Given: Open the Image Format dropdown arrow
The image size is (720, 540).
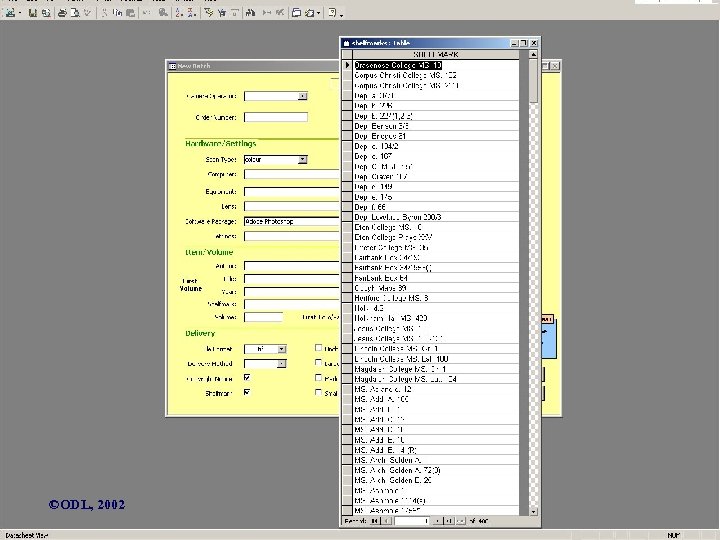Looking at the screenshot, I should (281, 349).
